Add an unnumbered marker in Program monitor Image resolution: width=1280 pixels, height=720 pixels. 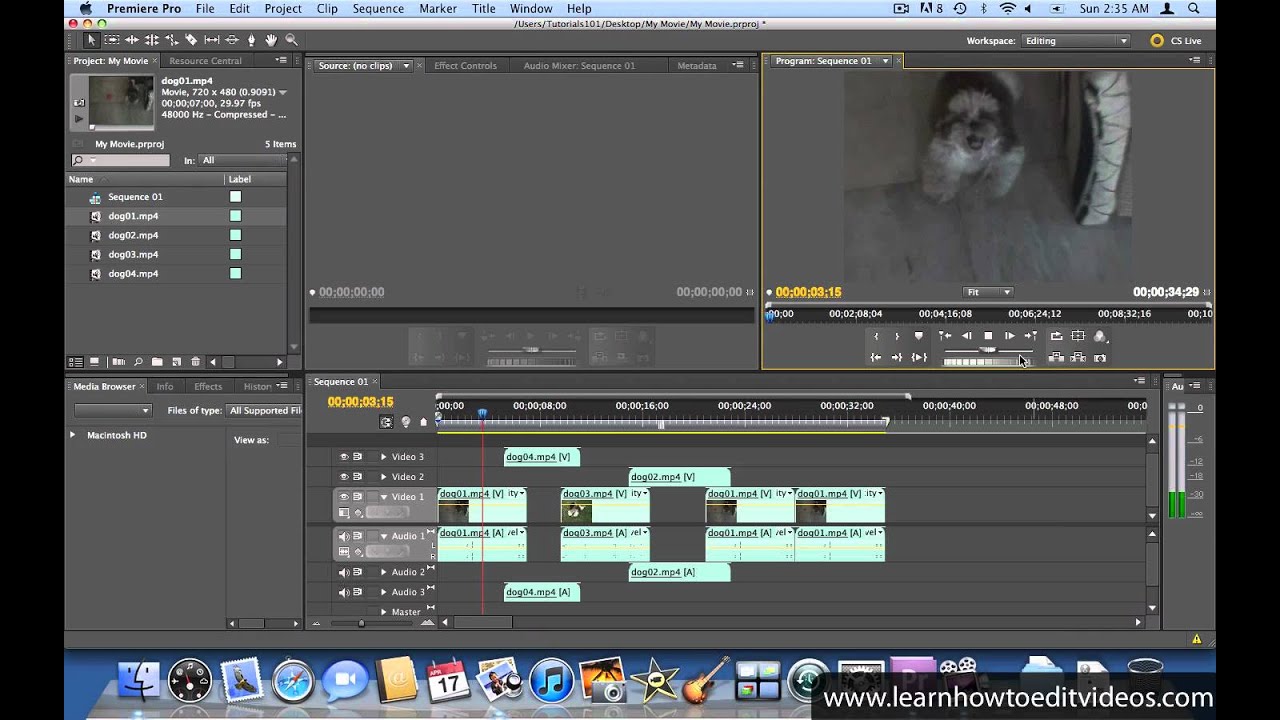tap(918, 336)
